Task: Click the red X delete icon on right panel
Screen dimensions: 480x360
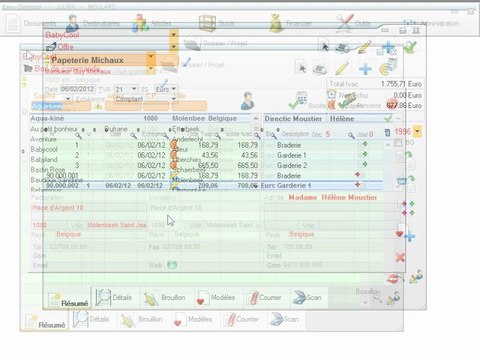Action: [400, 257]
